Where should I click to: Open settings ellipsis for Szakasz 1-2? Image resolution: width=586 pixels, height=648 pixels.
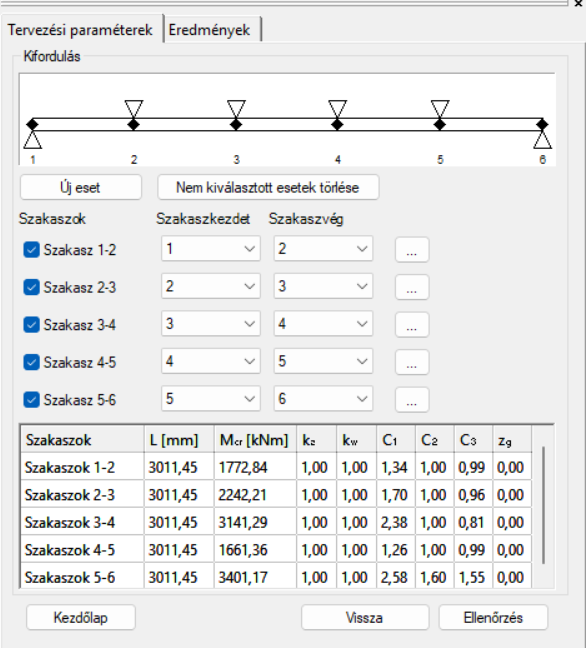click(412, 250)
